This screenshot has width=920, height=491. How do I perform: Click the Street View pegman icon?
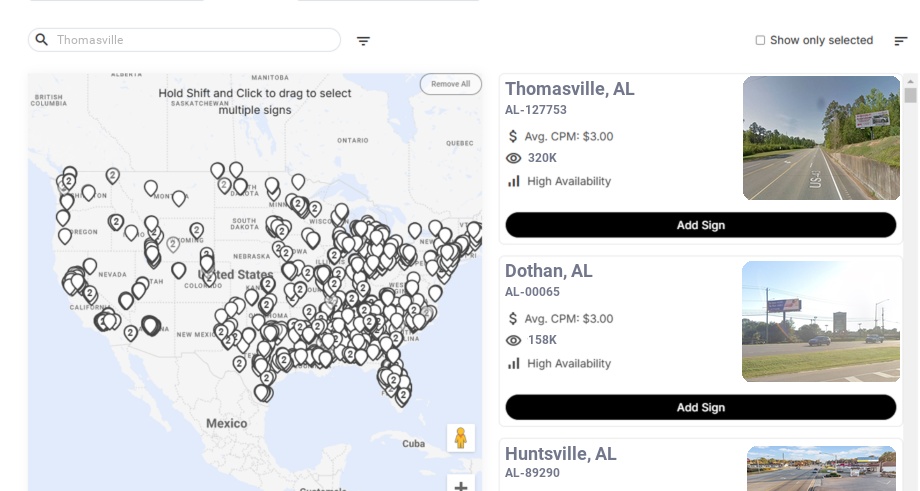[461, 438]
